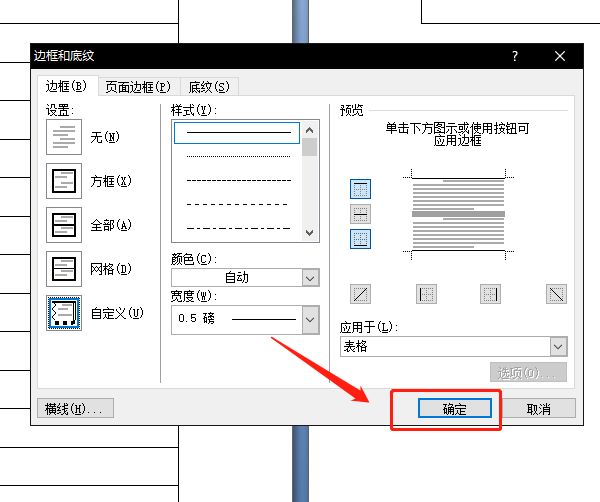Toggle the left border icon below preview

426,294
